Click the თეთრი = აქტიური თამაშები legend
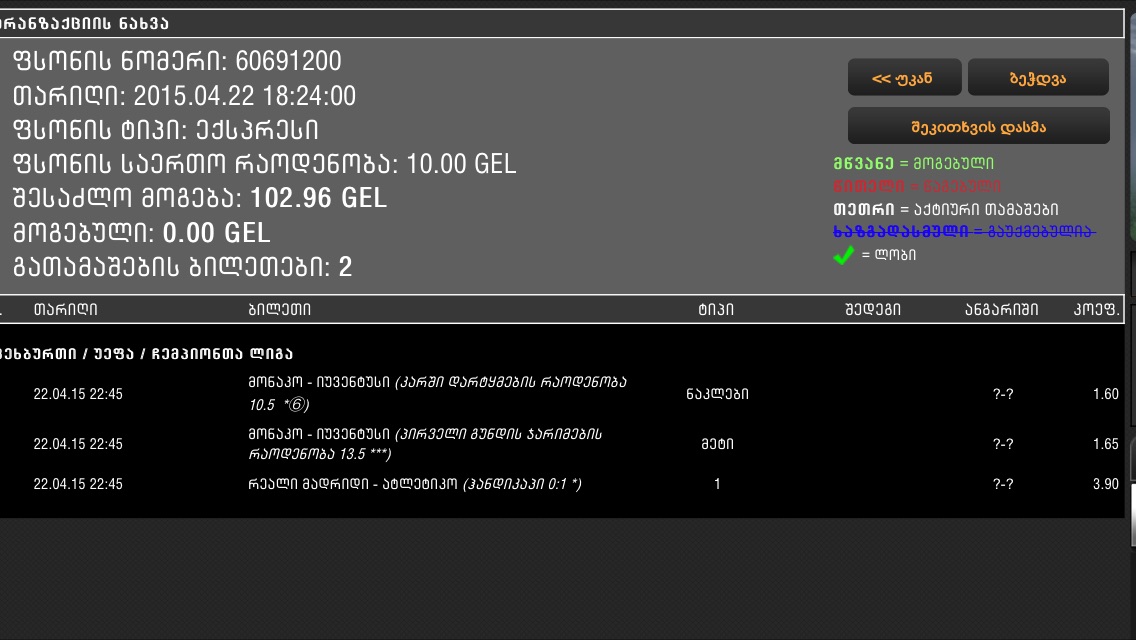 (945, 209)
